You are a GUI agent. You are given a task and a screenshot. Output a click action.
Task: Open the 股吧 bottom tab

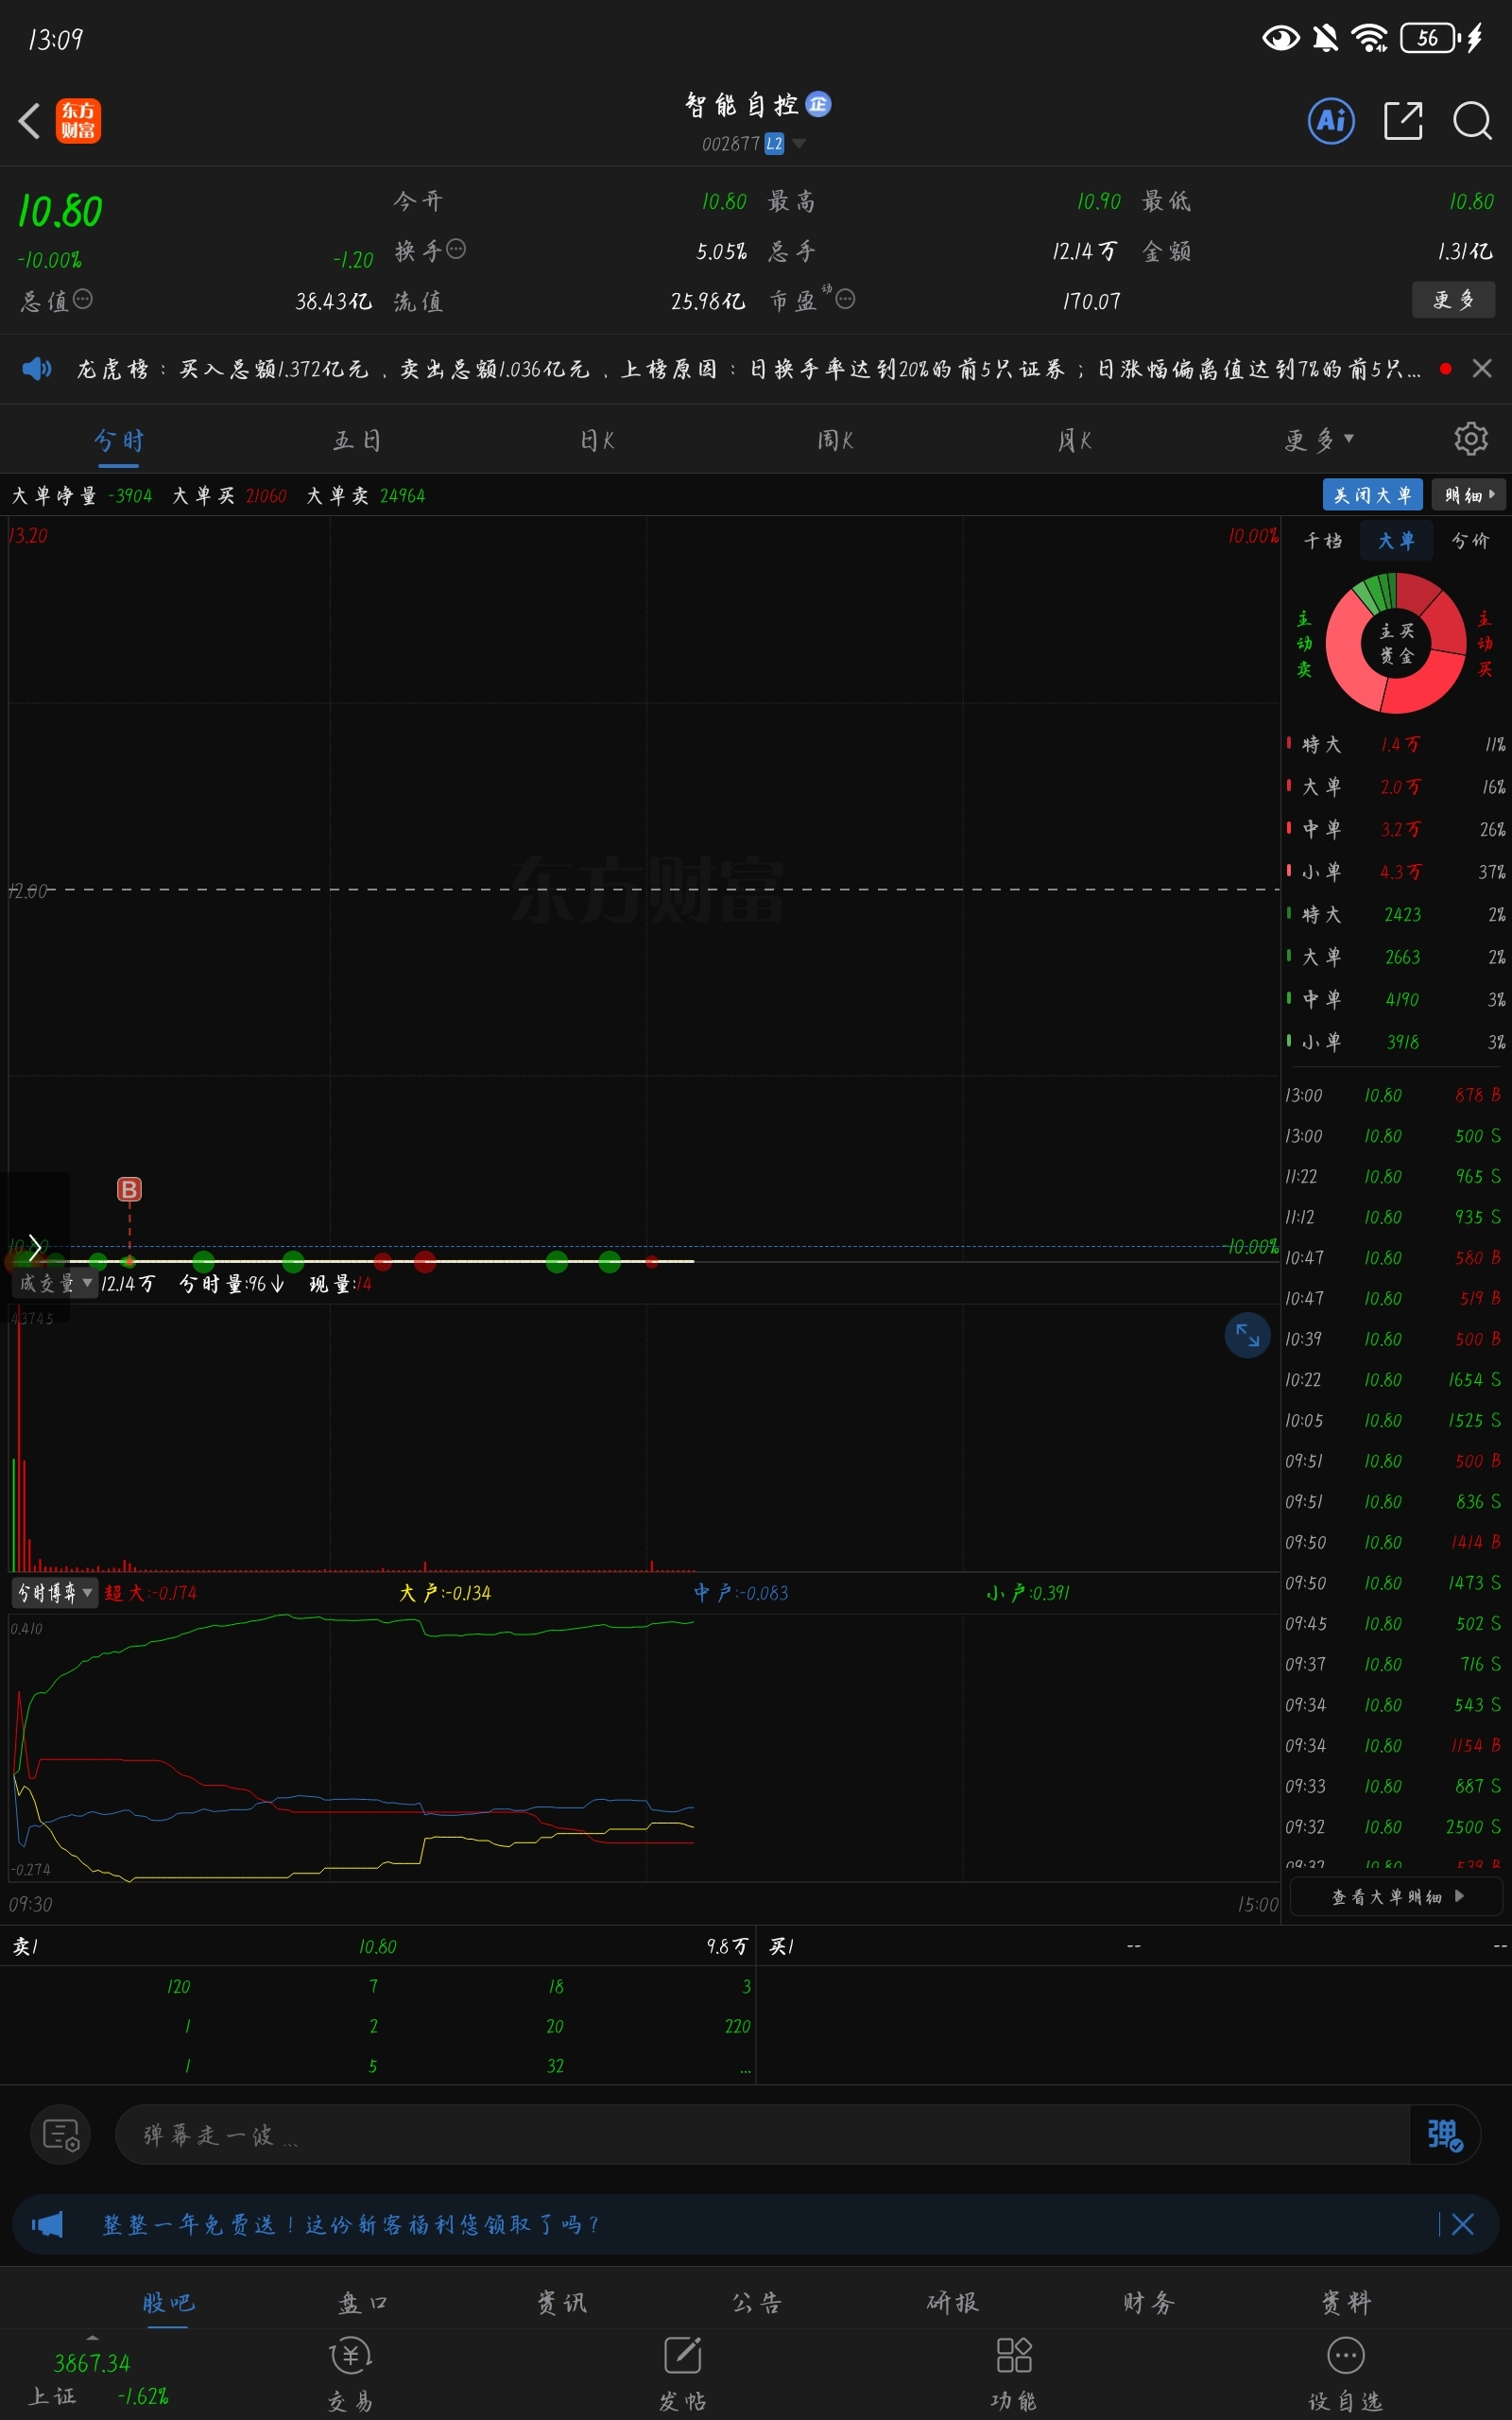pos(168,2302)
